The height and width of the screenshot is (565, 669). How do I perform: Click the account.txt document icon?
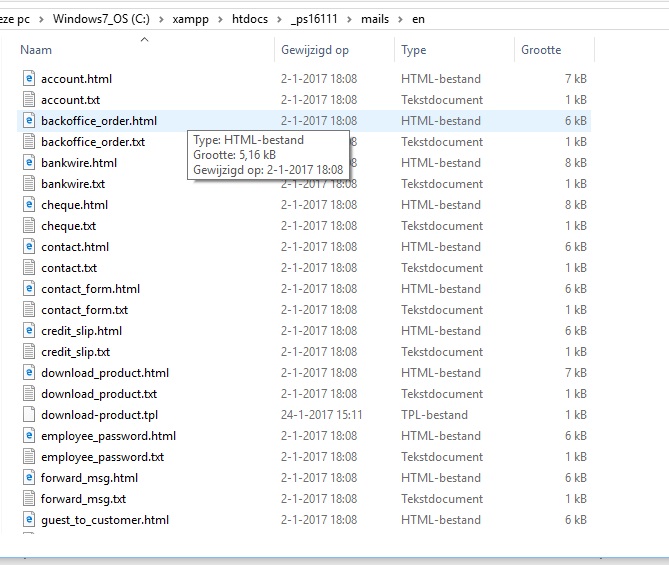pyautogui.click(x=29, y=99)
